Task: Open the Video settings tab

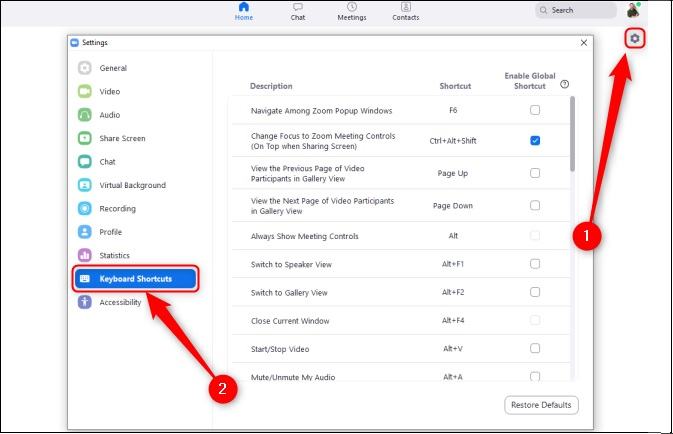Action: [x=136, y=91]
